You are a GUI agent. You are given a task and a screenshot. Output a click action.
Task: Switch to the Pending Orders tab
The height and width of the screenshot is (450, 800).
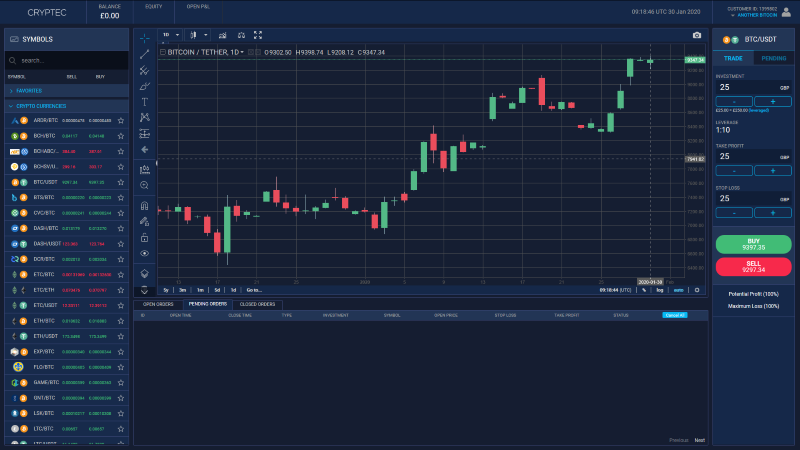coord(208,304)
